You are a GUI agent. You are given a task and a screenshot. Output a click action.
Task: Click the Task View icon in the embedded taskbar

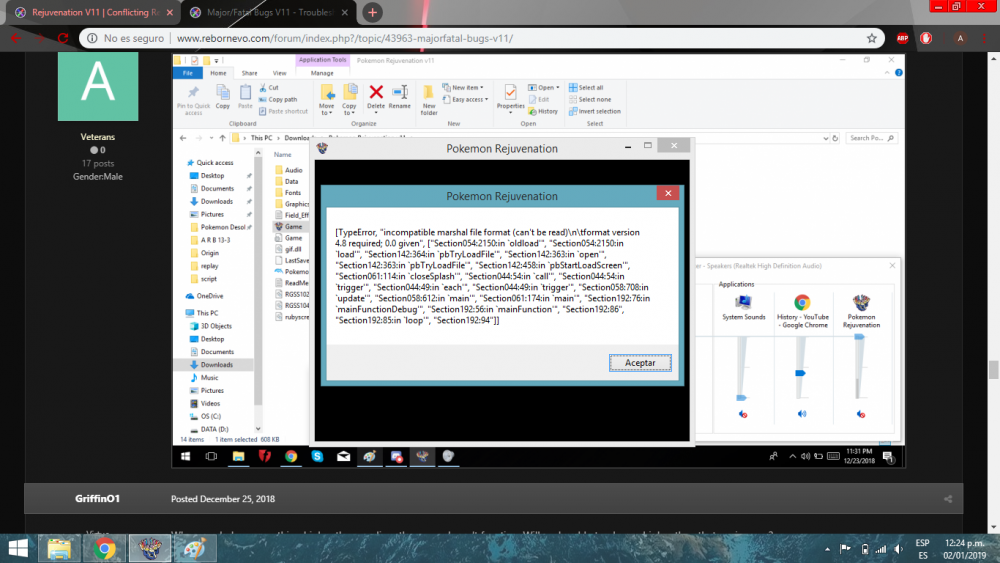click(211, 456)
